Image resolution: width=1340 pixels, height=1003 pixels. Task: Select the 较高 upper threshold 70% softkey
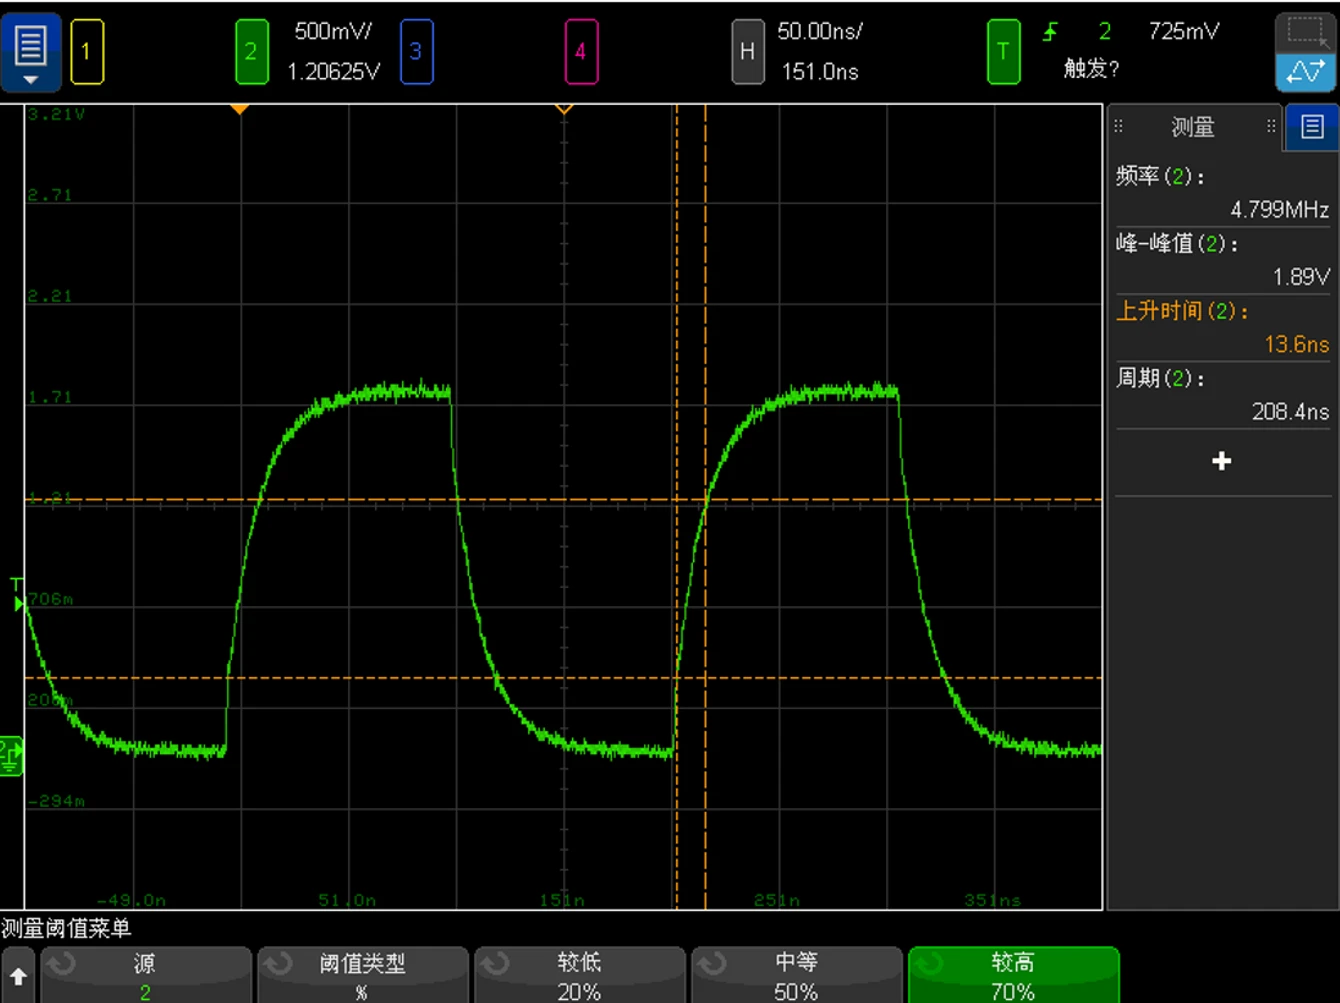(1013, 976)
